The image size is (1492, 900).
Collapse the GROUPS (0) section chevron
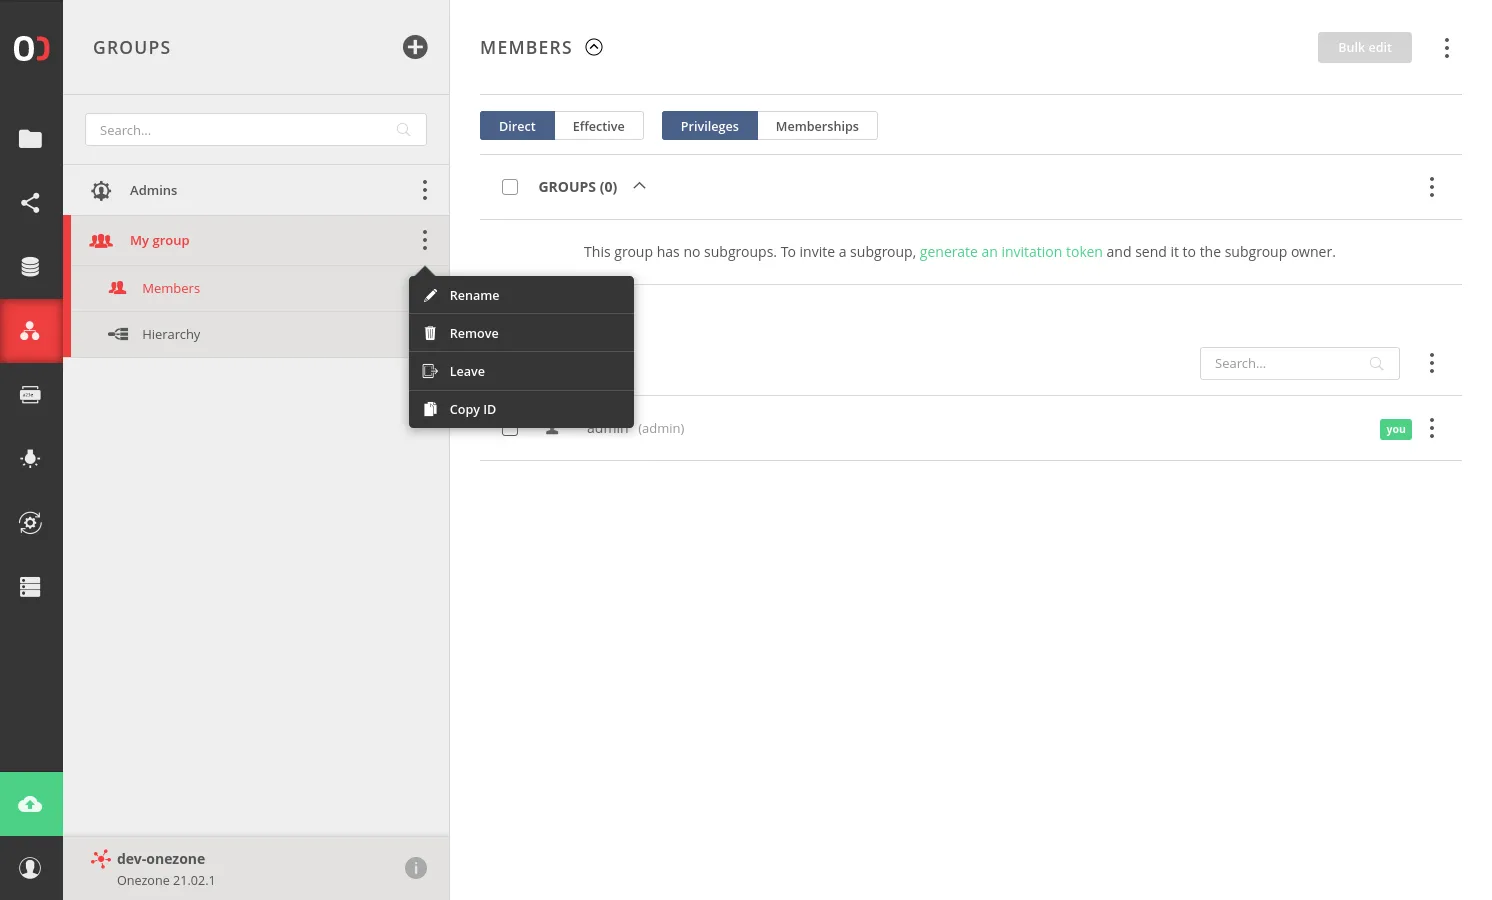(x=639, y=186)
